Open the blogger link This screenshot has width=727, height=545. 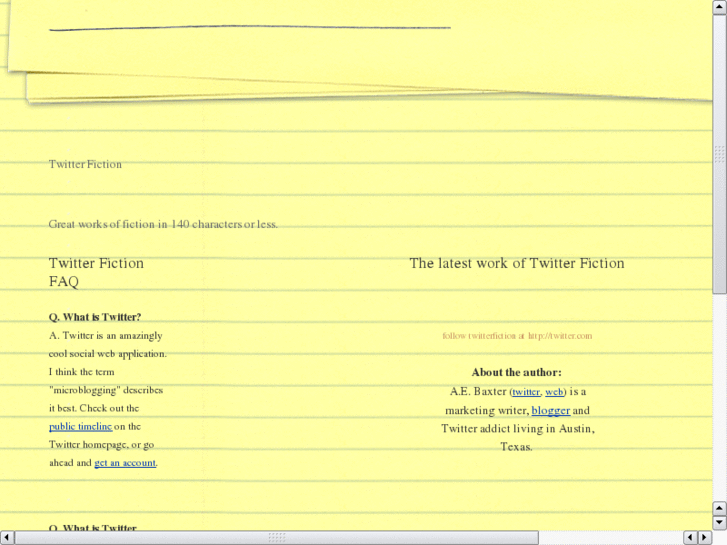[551, 410]
